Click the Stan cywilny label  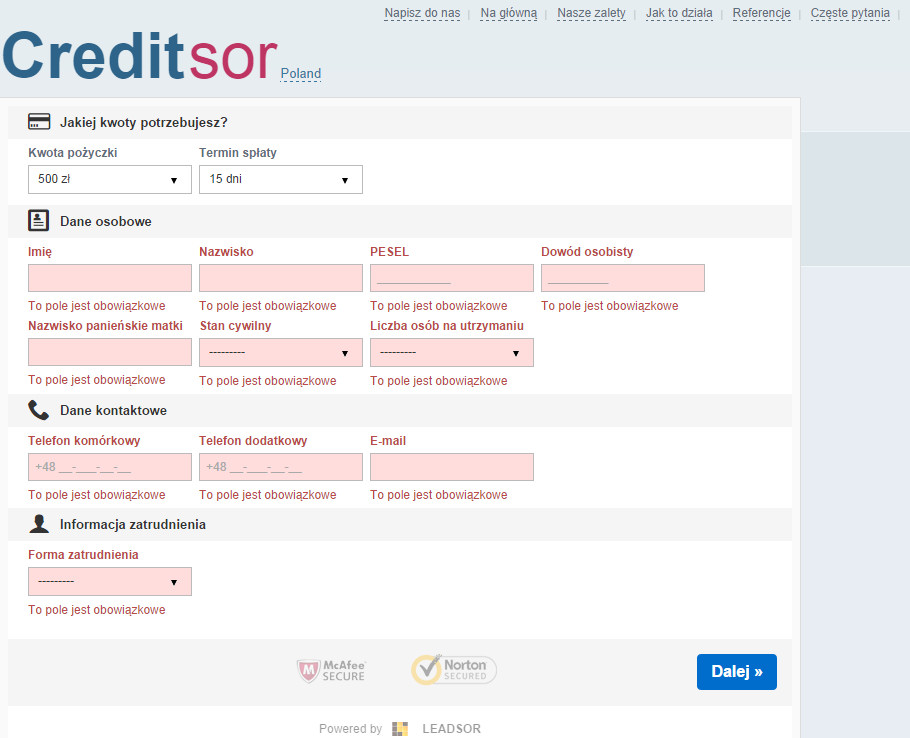point(236,325)
